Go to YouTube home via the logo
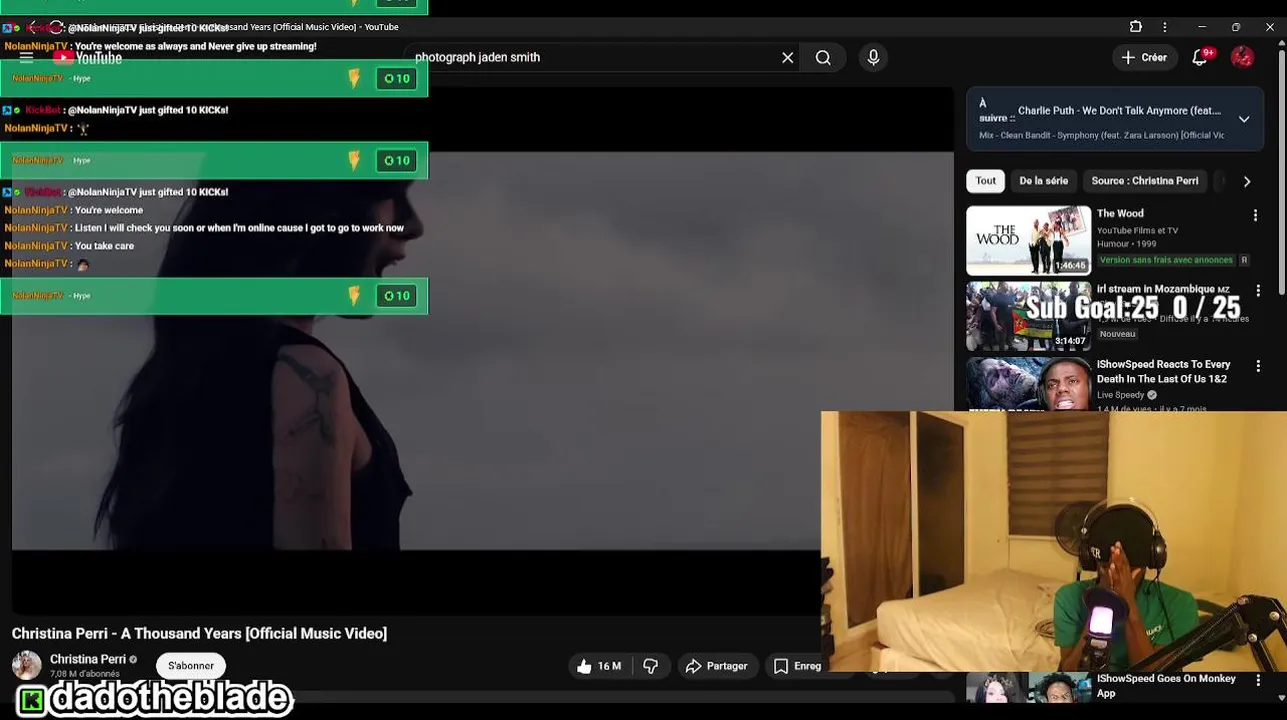Viewport: 1287px width, 720px height. coord(88,58)
